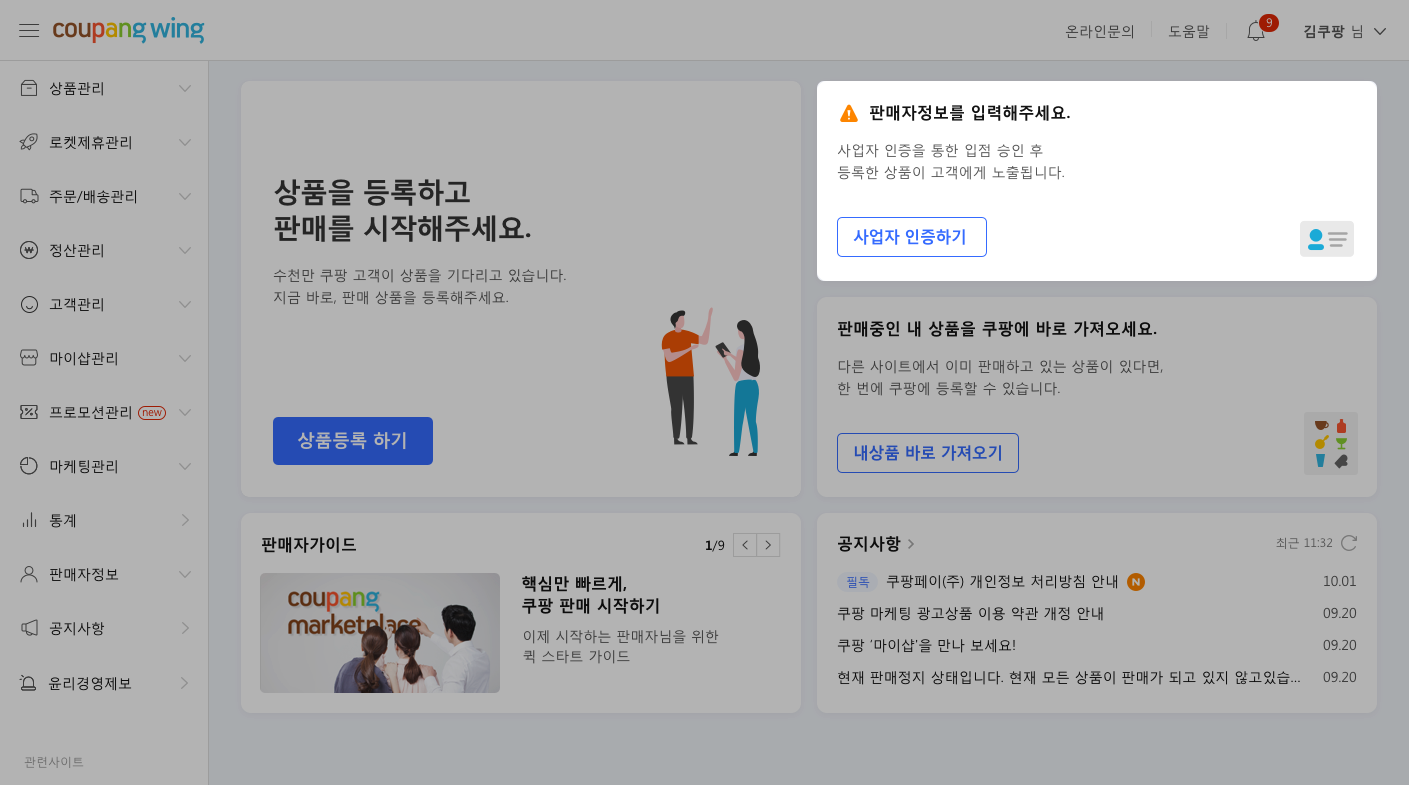Click the 최근 11:32 timestamp
Screen dimensions: 1409x785
point(1304,543)
